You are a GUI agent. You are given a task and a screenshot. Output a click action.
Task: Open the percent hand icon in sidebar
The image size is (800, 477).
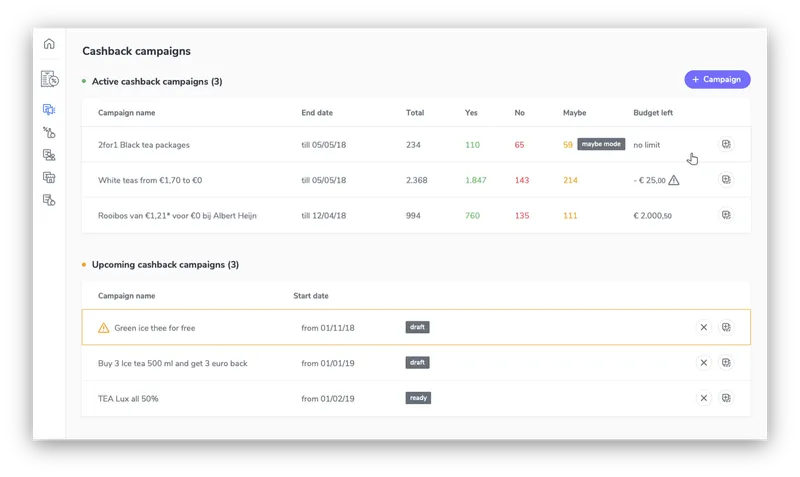tap(49, 133)
